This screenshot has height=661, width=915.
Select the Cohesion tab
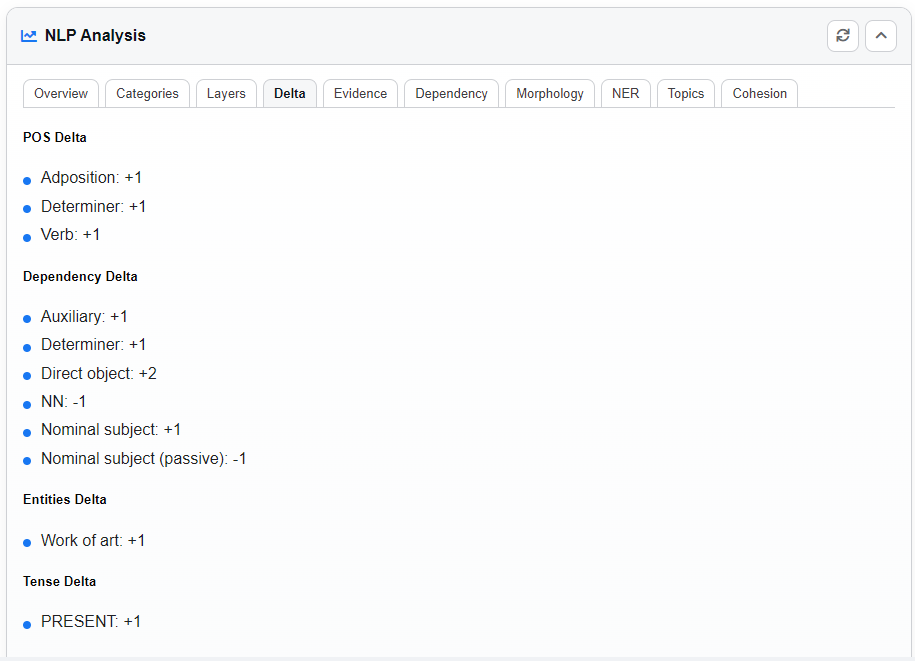759,93
